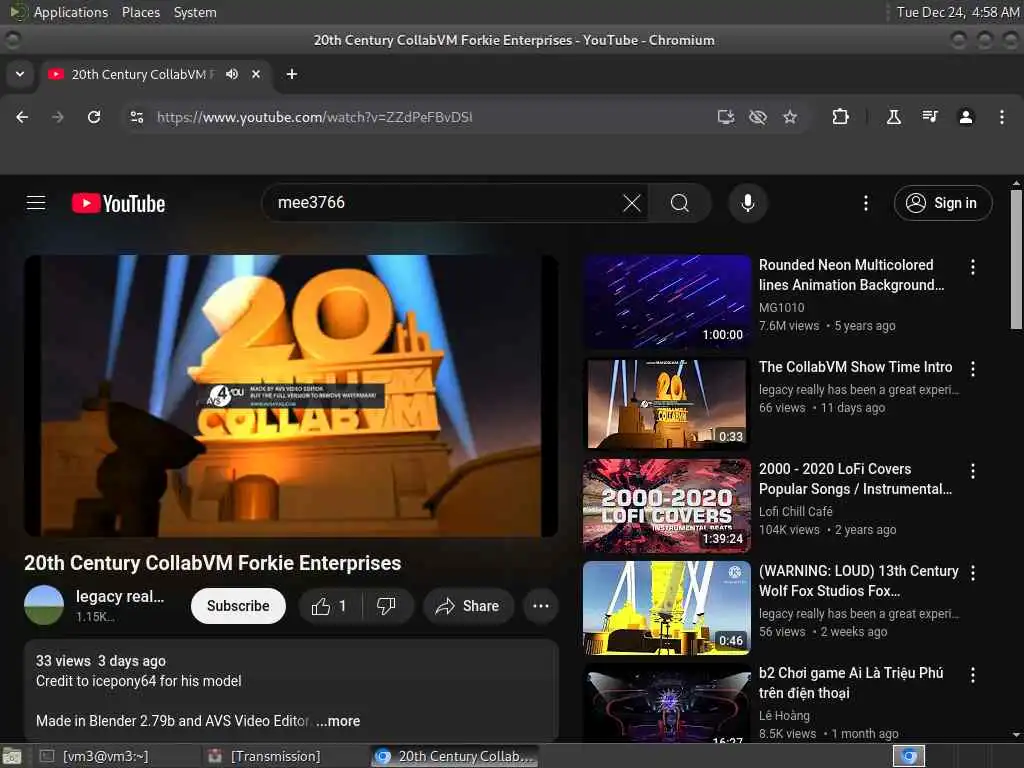Search with voice microphone button

point(748,203)
